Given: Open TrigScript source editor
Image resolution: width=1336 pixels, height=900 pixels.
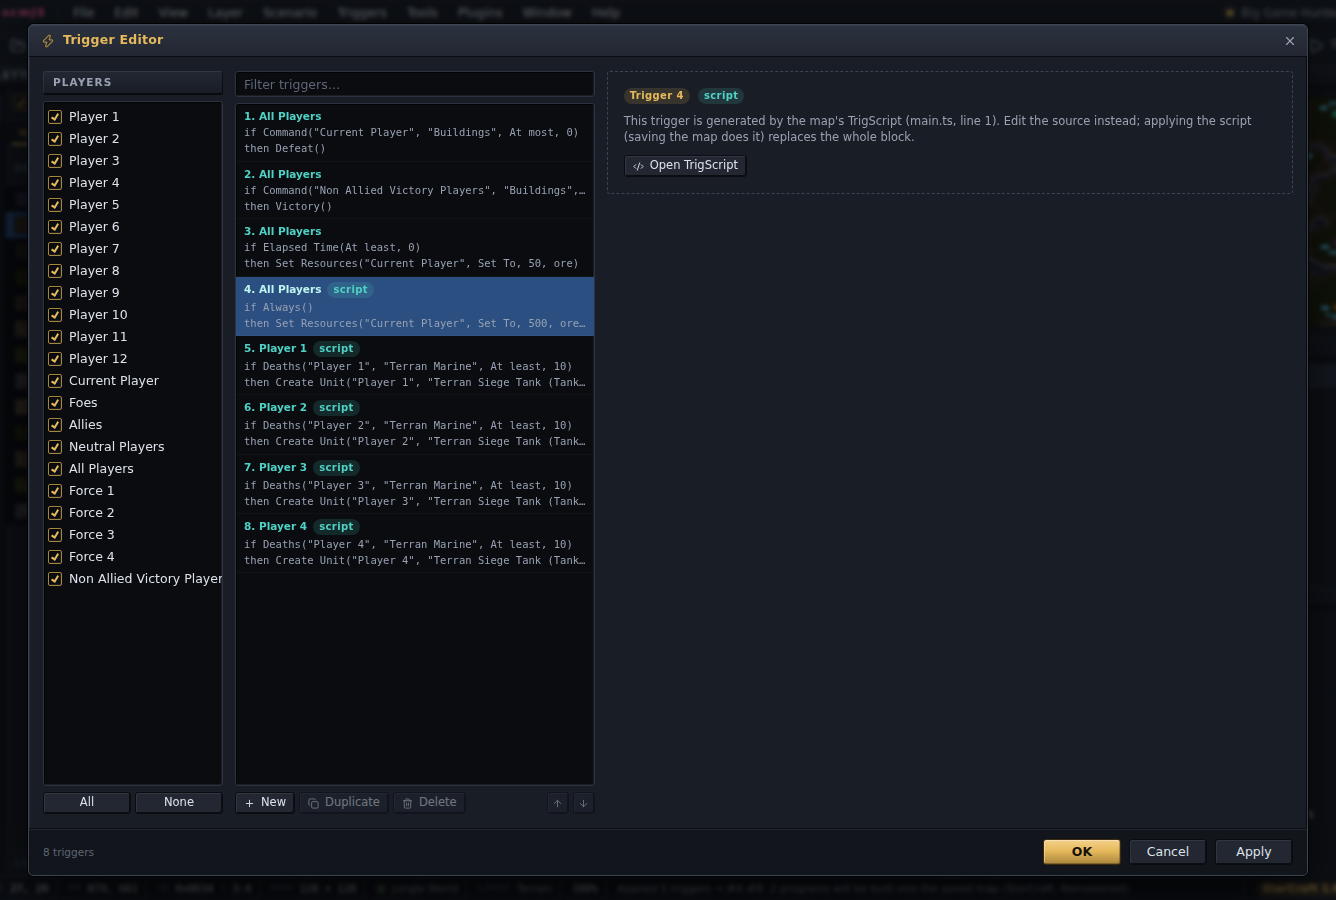Looking at the screenshot, I should pos(685,165).
